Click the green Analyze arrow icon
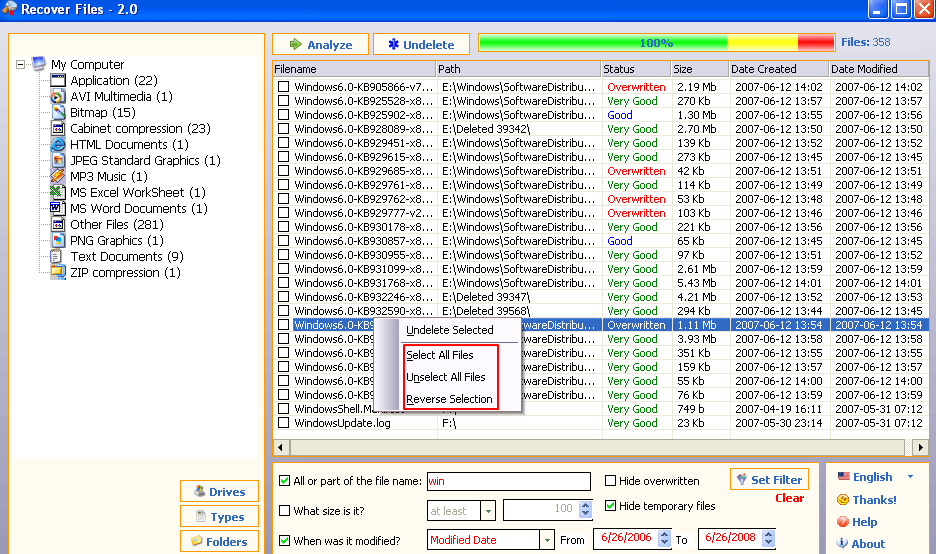 (x=295, y=44)
